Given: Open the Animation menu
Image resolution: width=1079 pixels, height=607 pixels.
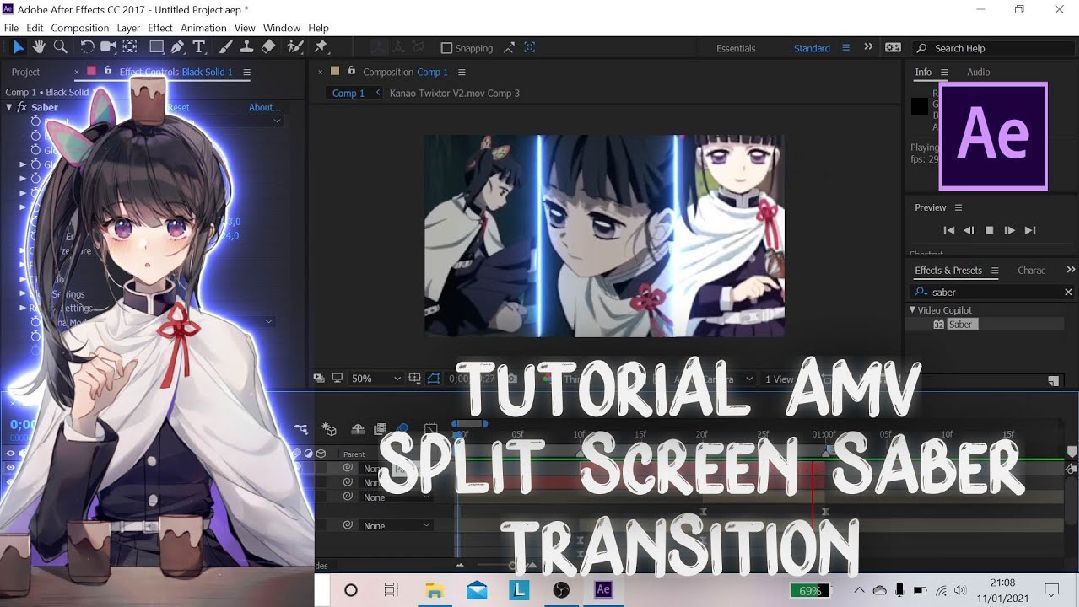Looking at the screenshot, I should 204,28.
